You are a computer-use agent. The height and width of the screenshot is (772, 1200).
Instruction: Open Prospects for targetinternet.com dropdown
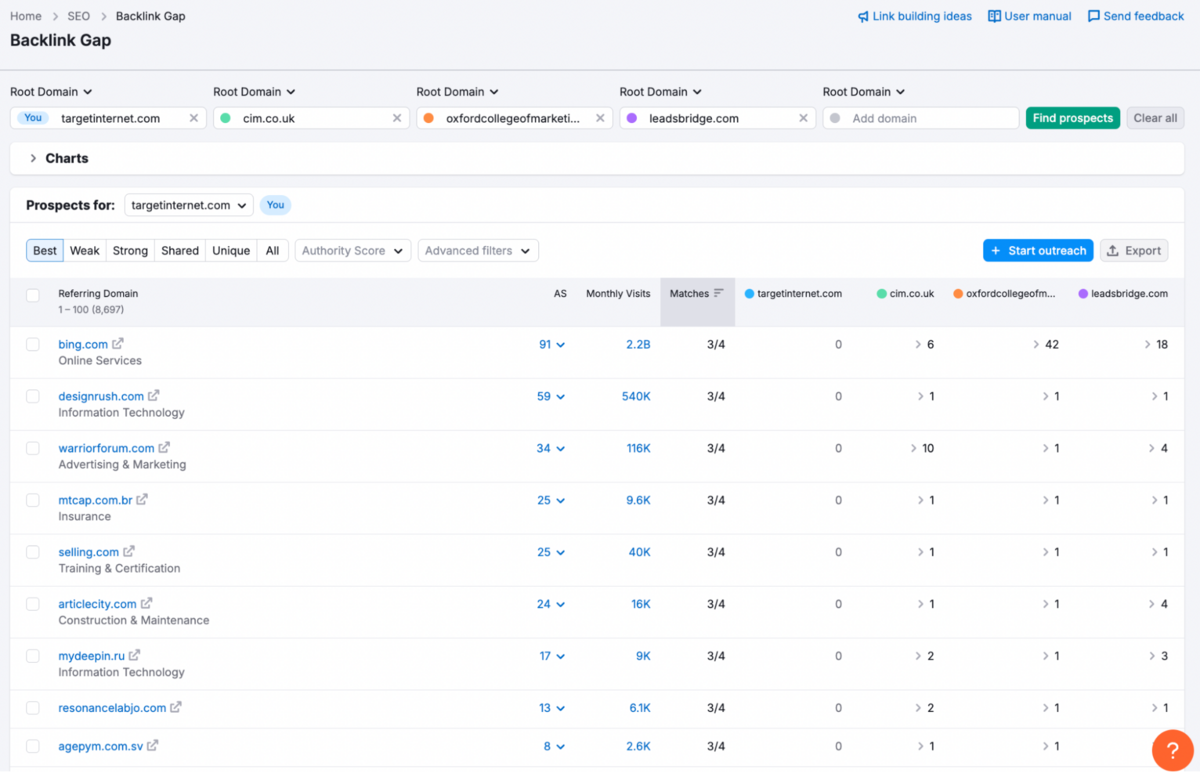[x=189, y=205]
